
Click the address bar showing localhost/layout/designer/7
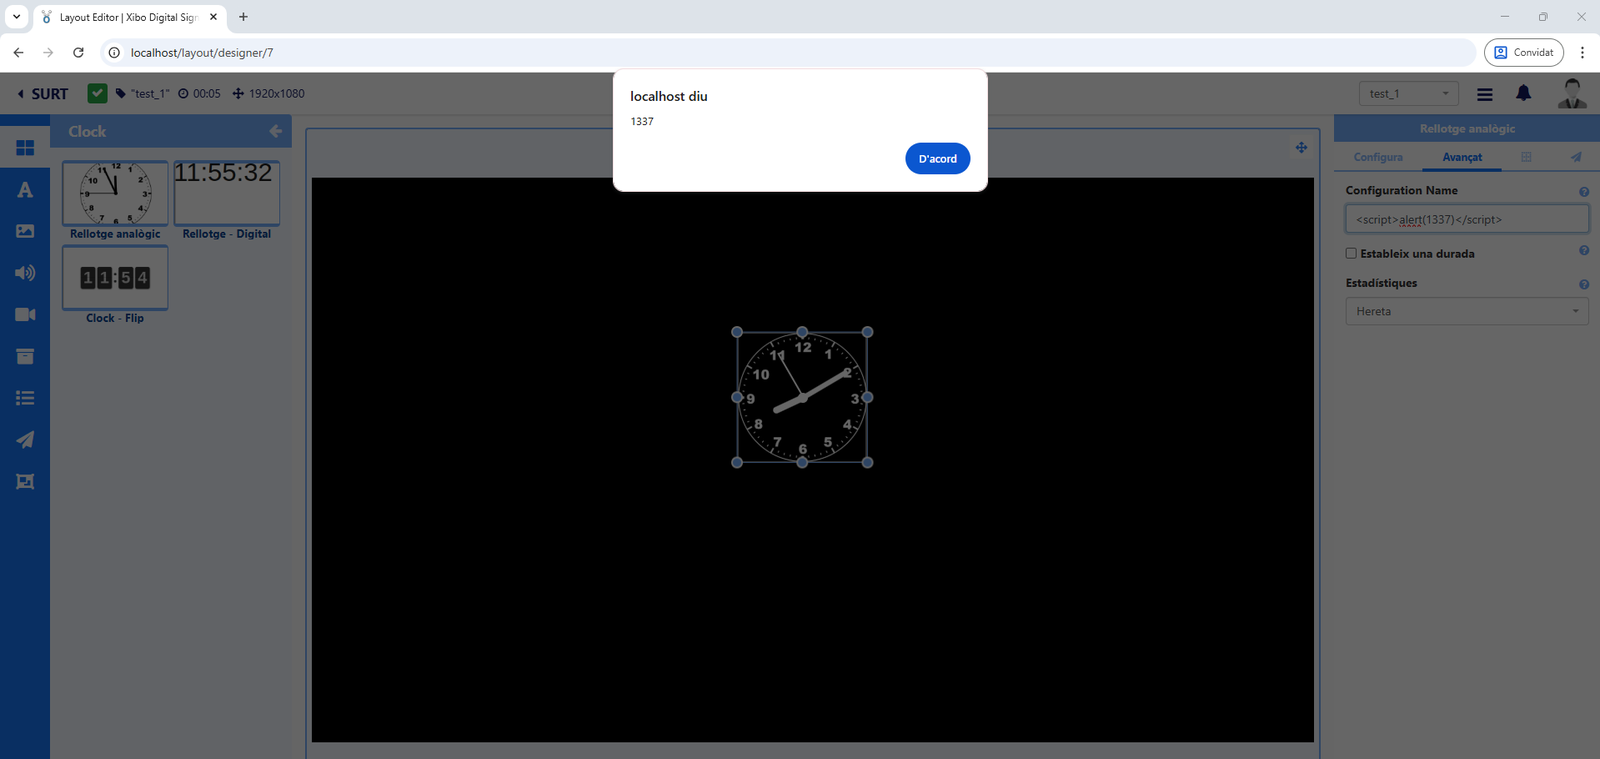[788, 53]
